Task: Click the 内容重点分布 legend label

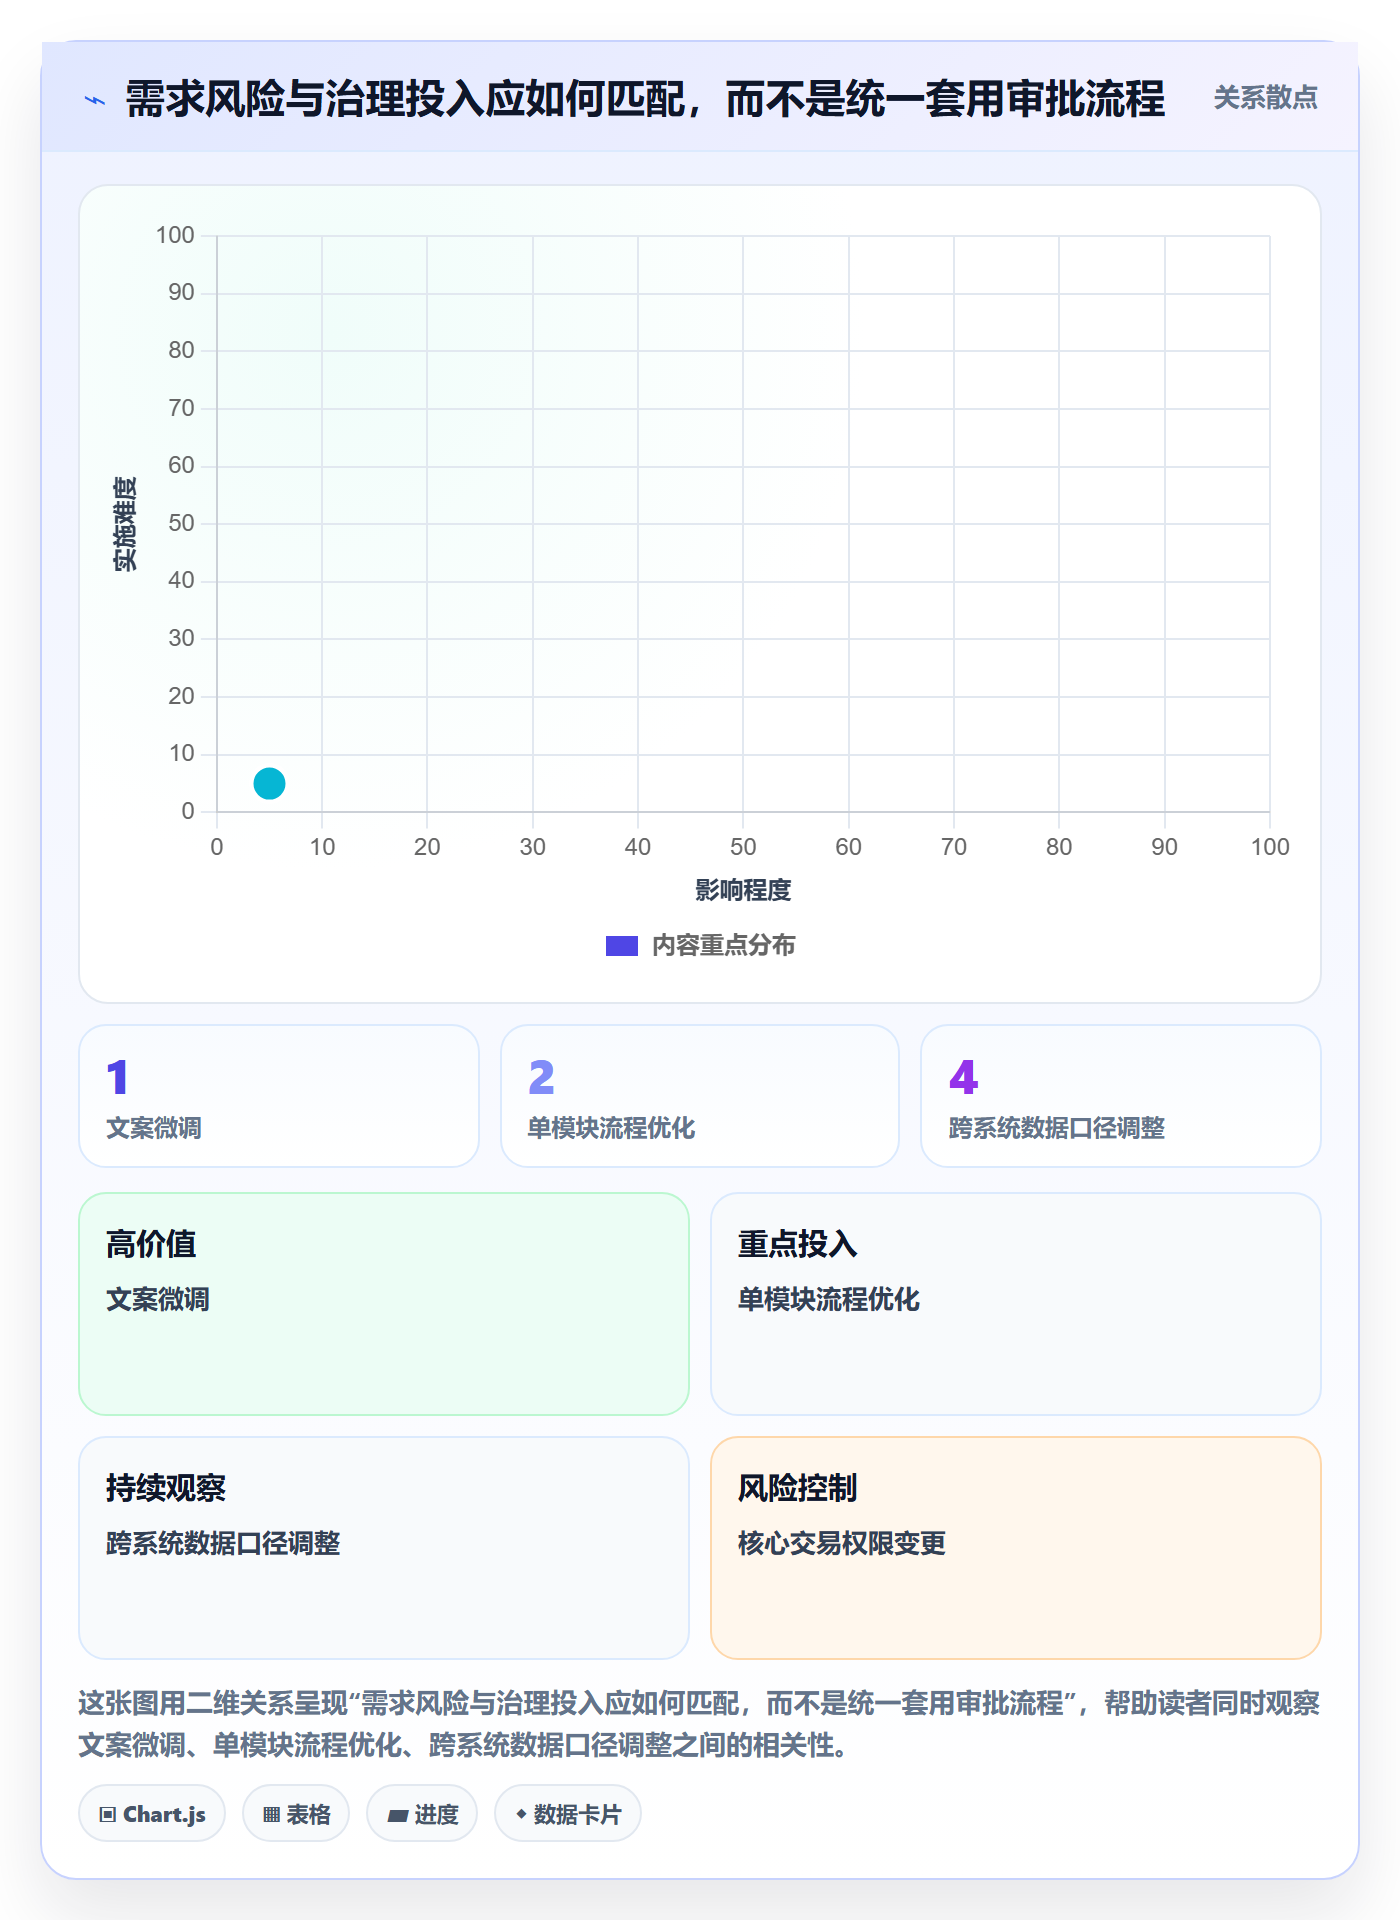Action: pos(723,945)
